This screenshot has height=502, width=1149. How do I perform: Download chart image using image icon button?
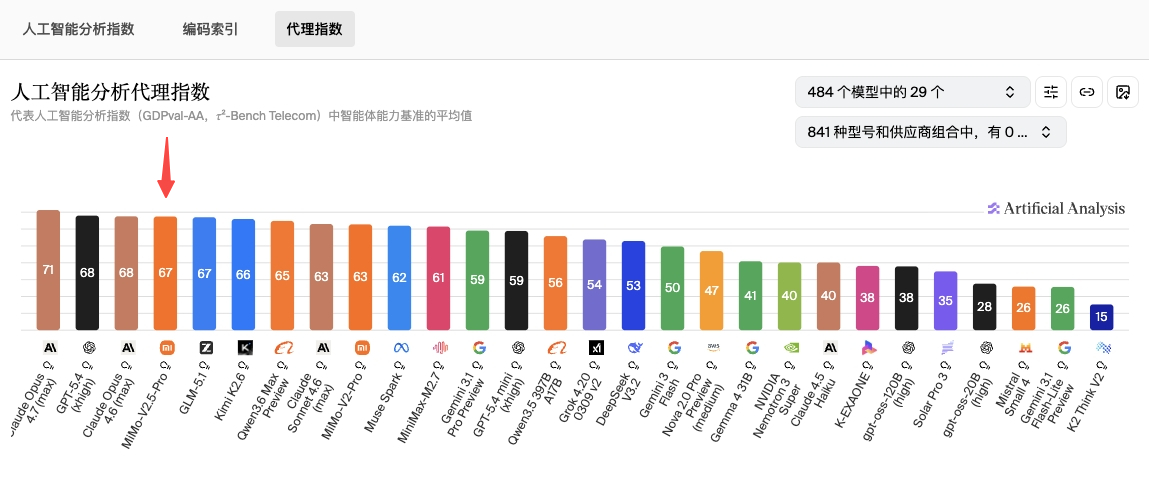pos(1123,92)
